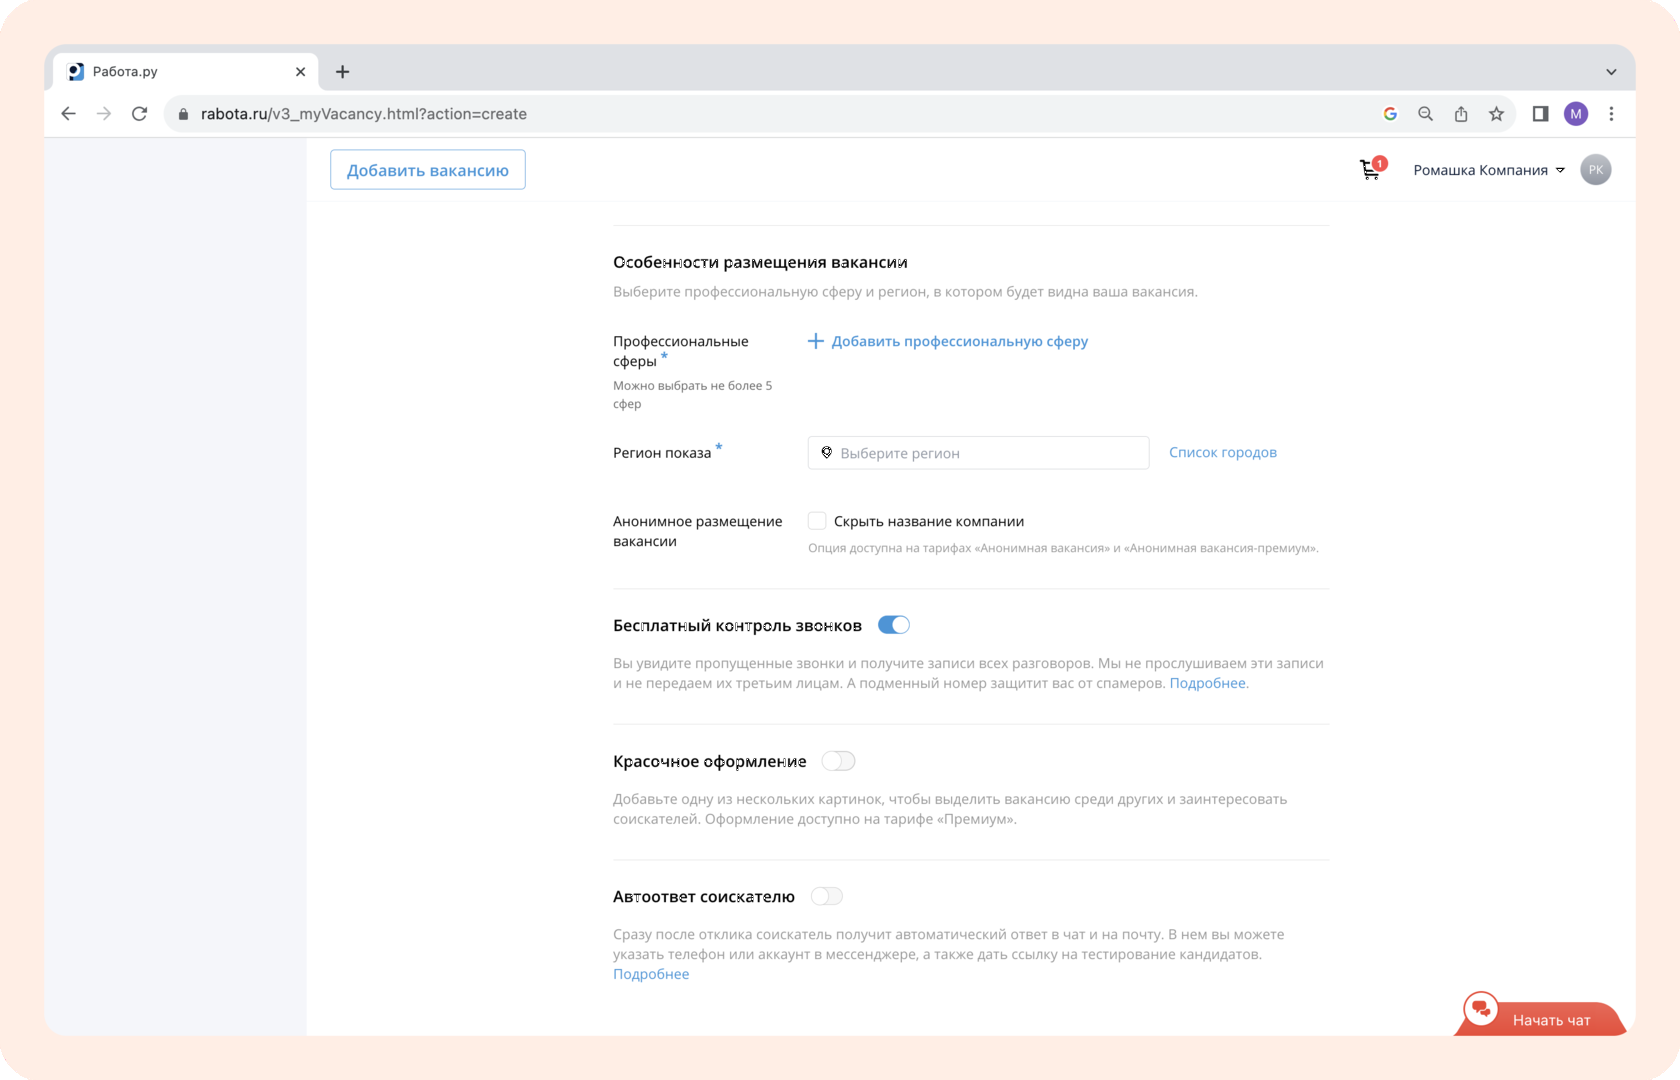Screen dimensions: 1680x1080
Task: Click the chat bubble icon
Action: (1481, 1010)
